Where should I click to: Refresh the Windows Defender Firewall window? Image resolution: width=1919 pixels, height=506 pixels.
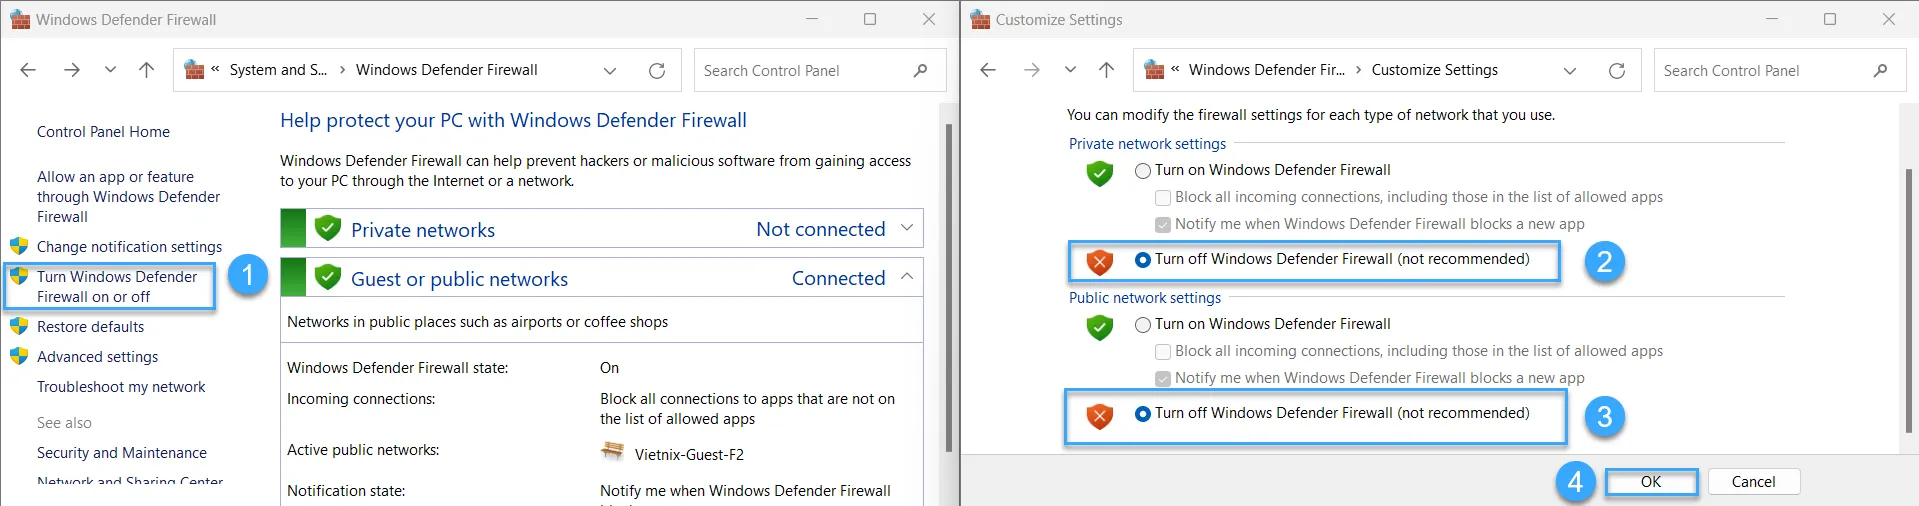tap(657, 70)
